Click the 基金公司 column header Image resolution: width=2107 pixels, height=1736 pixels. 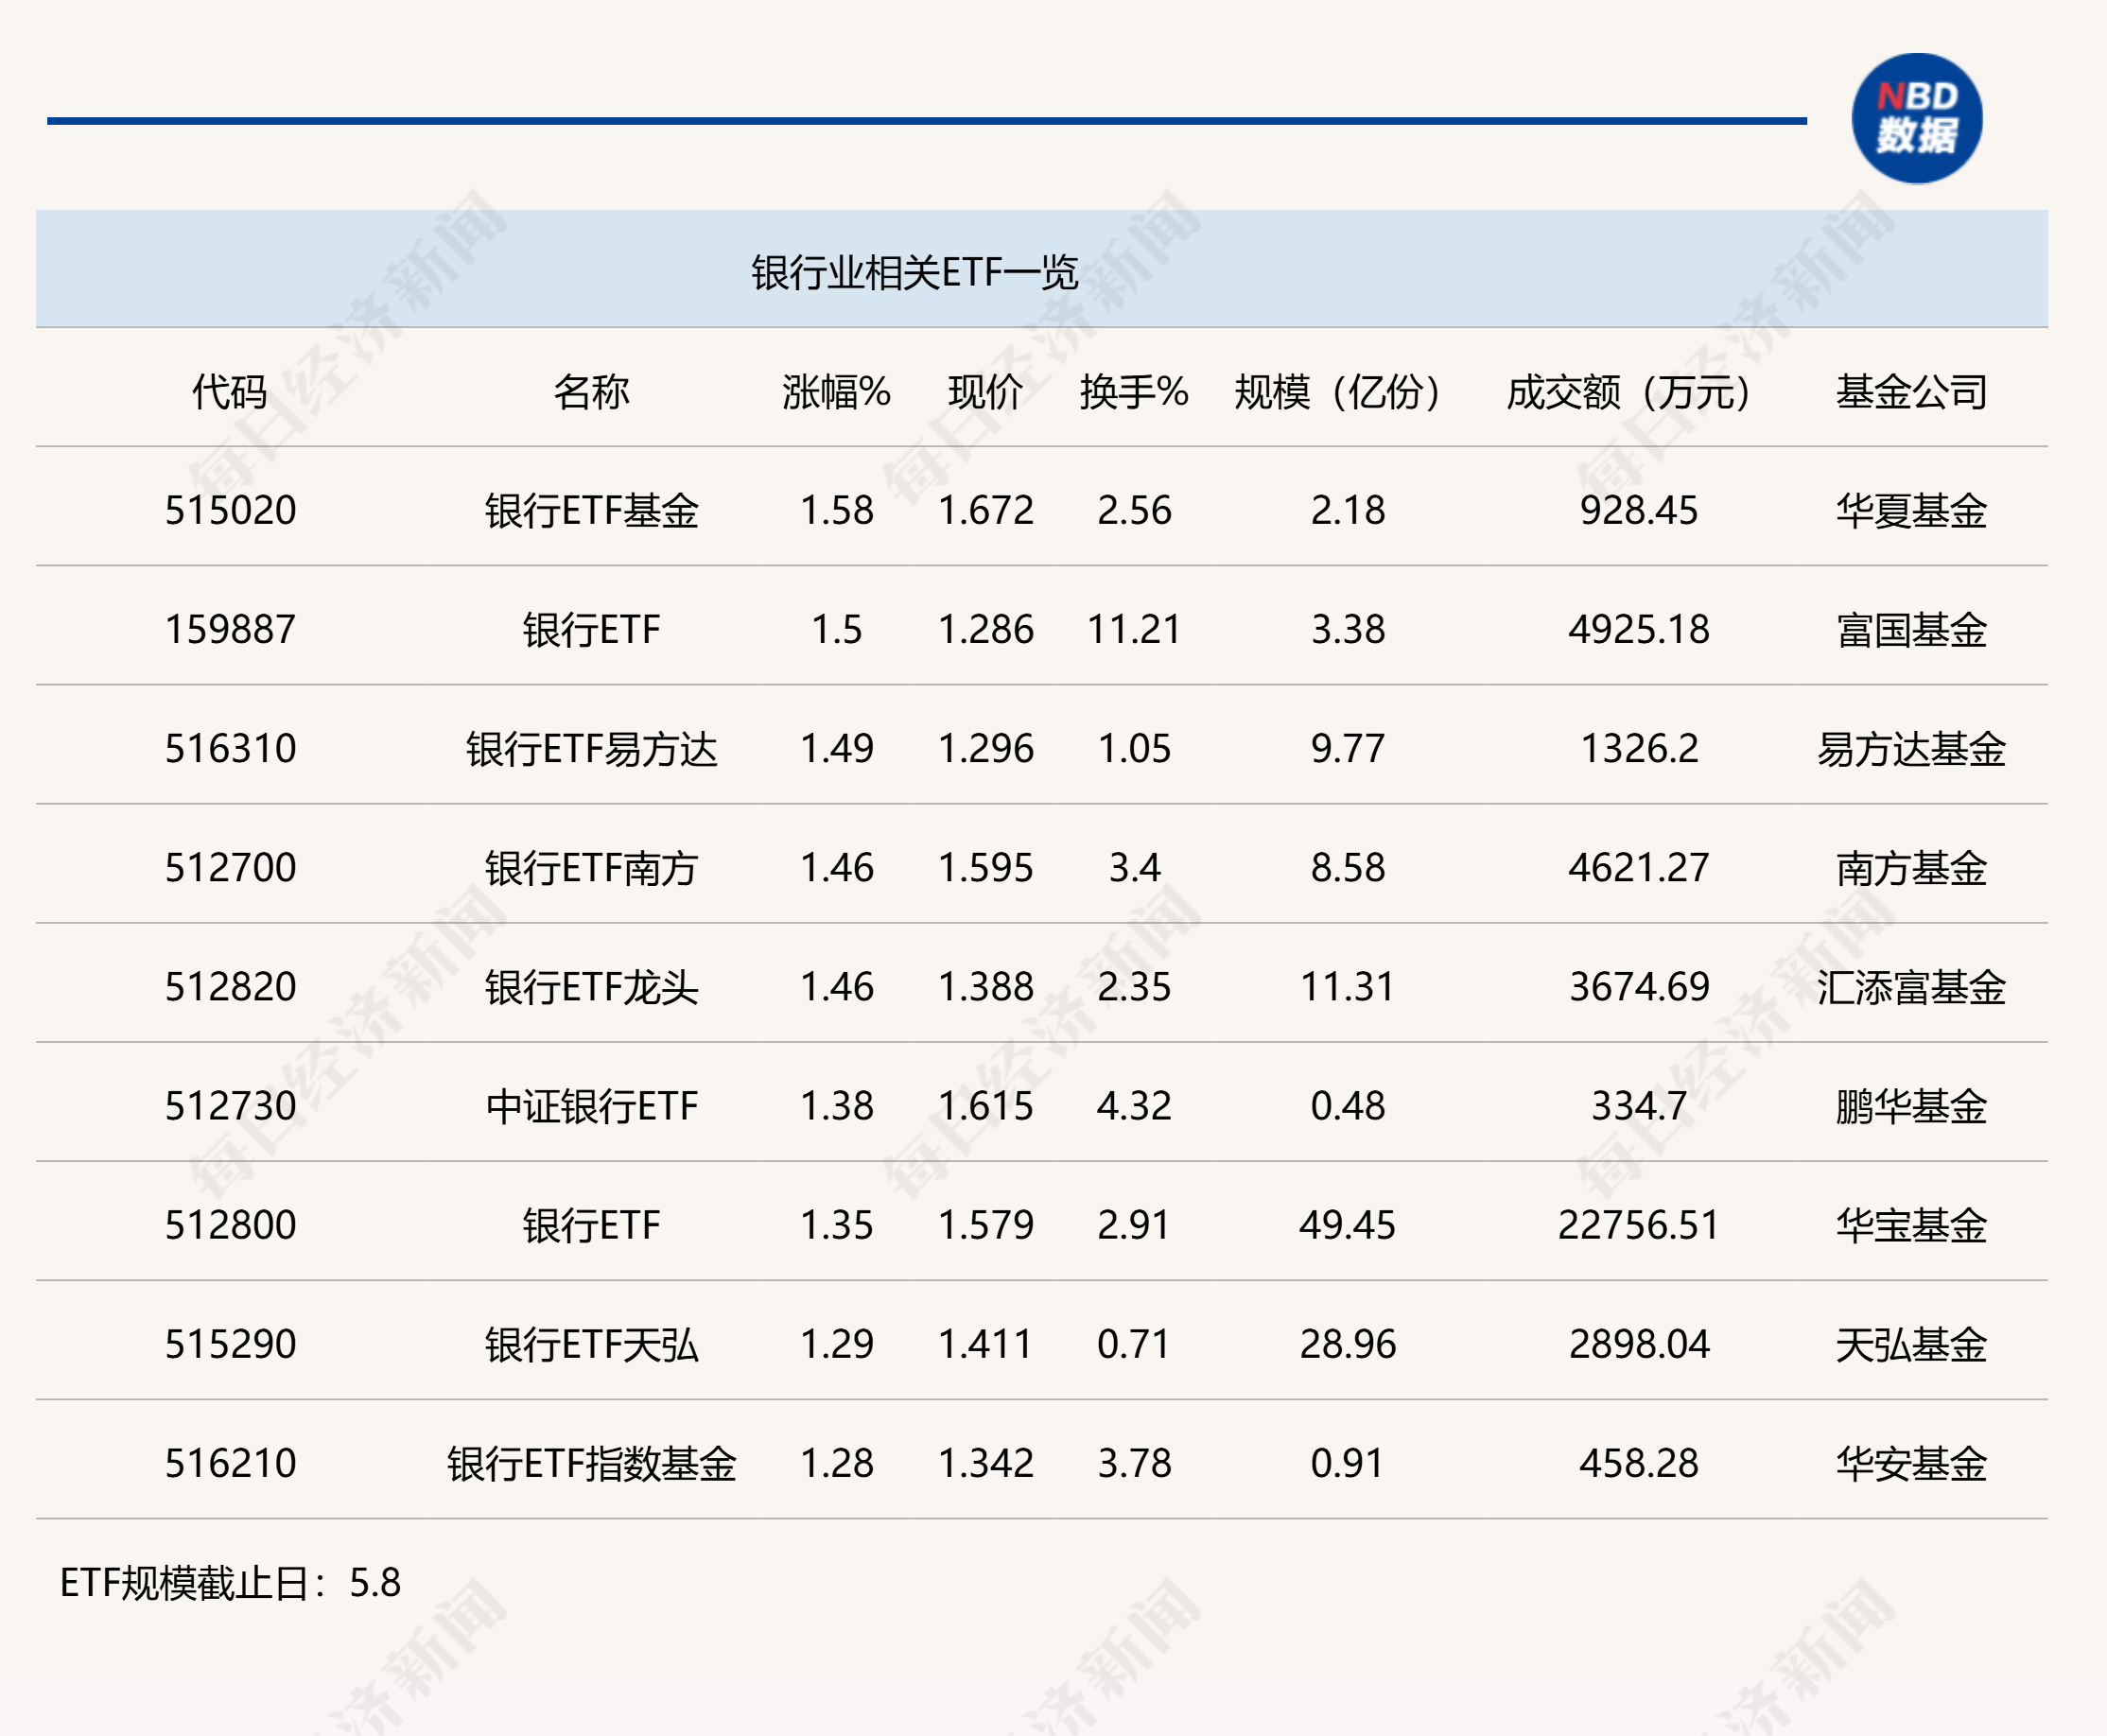[1910, 391]
